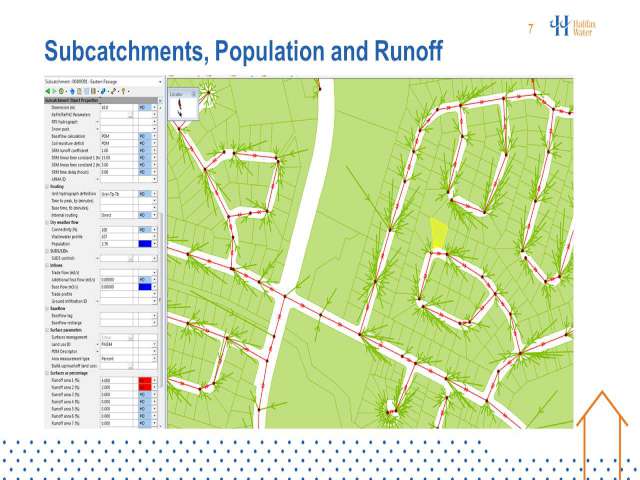The height and width of the screenshot is (480, 640).
Task: Open the Internal routing flag dropdown arrow
Action: pos(155,215)
